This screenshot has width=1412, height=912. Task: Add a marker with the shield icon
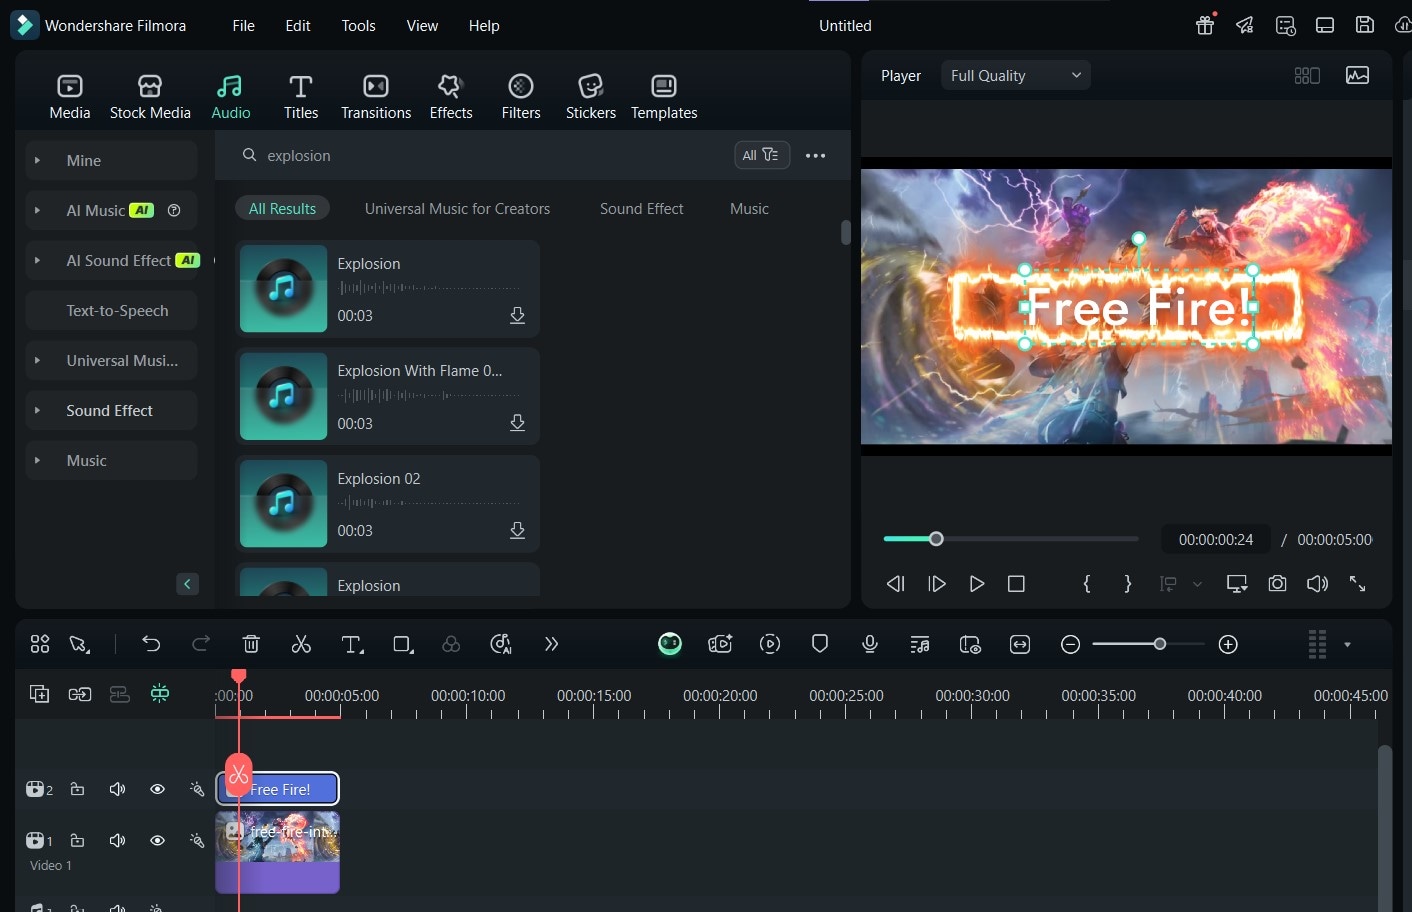tap(820, 644)
